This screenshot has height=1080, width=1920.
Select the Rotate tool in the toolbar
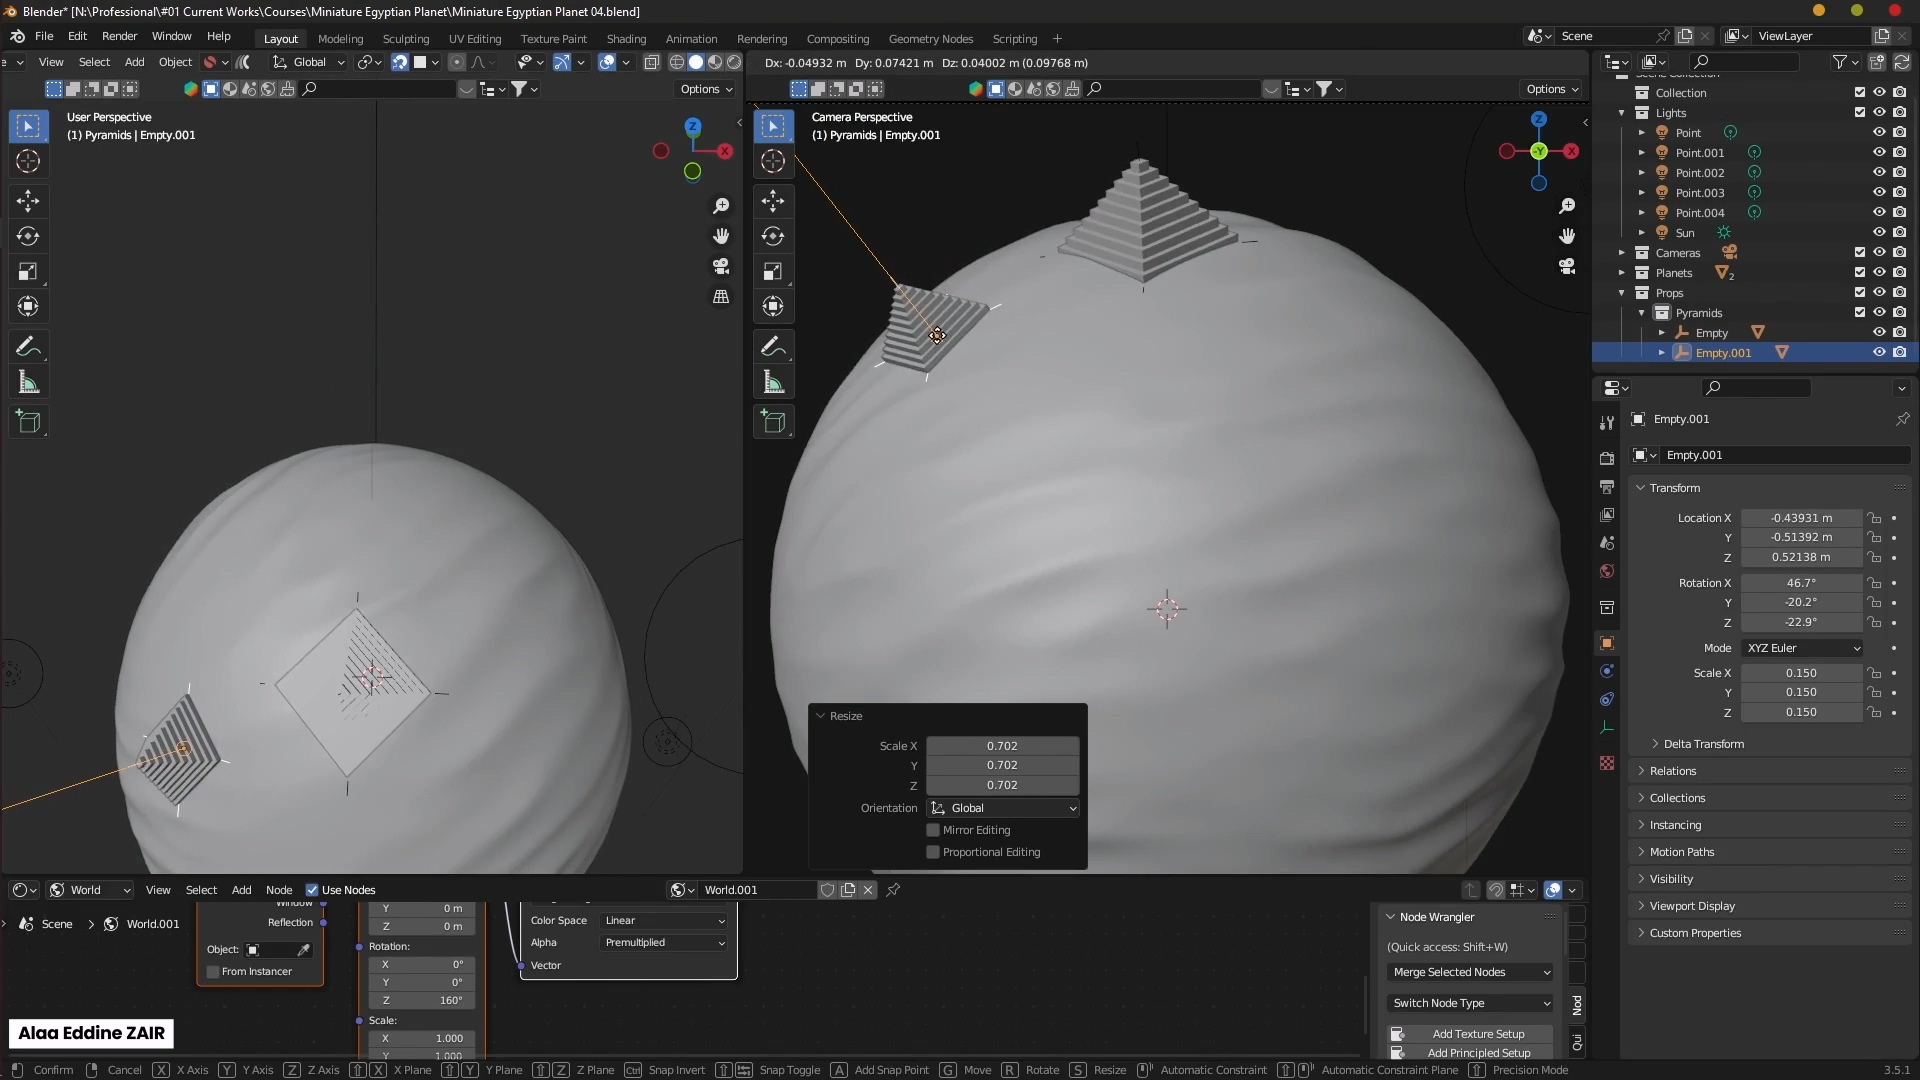pyautogui.click(x=28, y=236)
